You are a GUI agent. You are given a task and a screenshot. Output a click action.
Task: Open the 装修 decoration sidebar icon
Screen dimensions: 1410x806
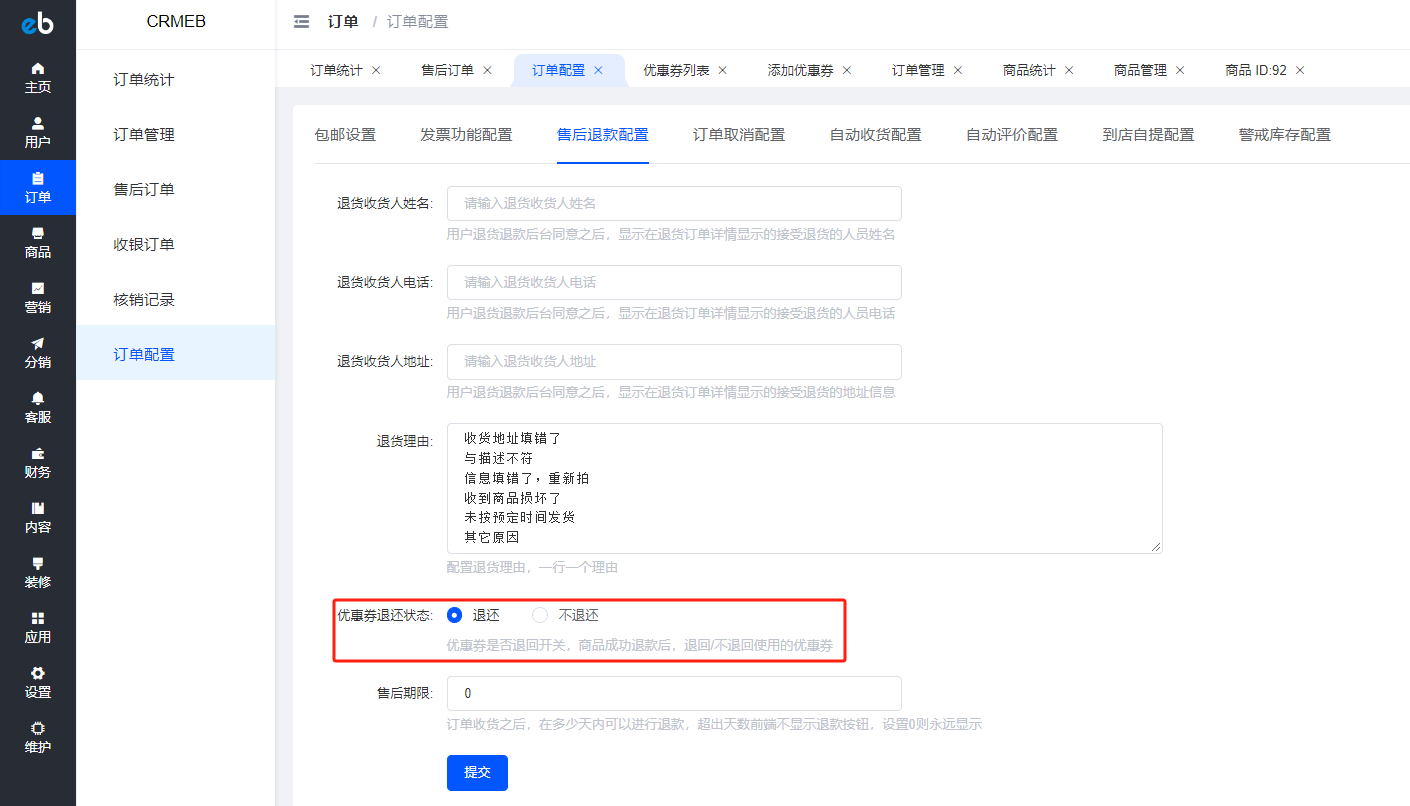pos(38,573)
